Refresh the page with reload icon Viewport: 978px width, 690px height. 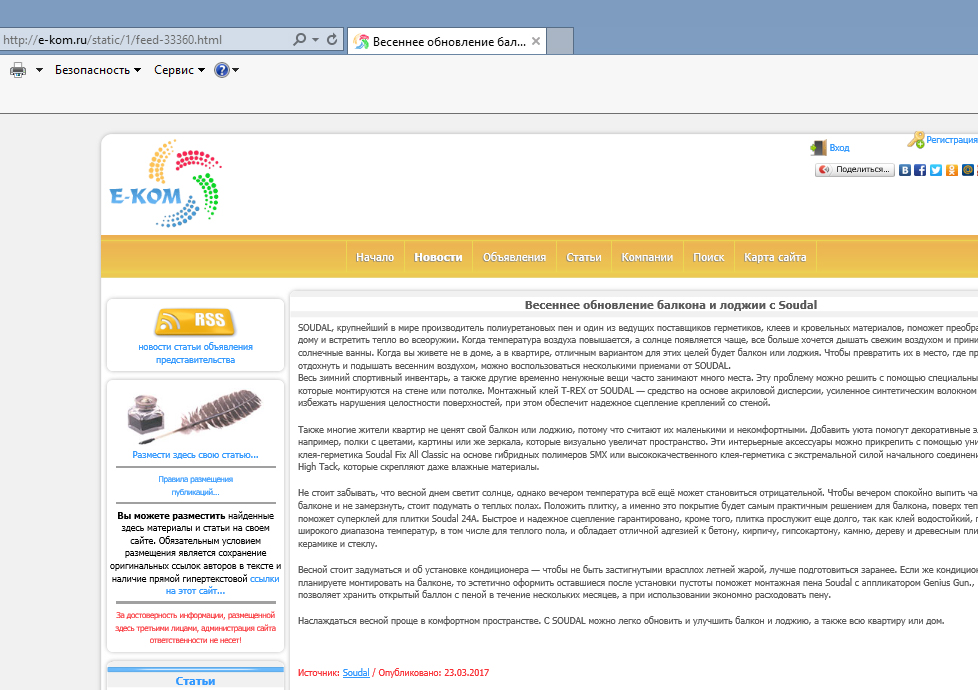332,39
